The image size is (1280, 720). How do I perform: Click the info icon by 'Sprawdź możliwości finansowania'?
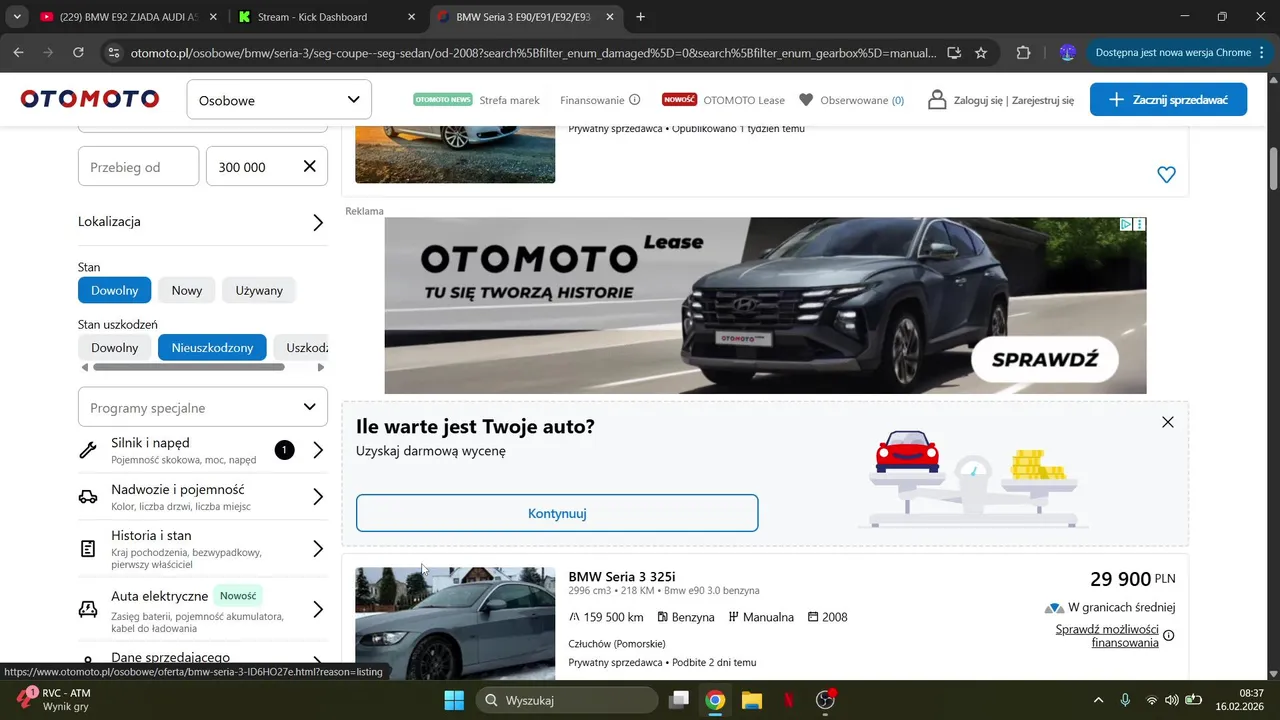[1168, 636]
